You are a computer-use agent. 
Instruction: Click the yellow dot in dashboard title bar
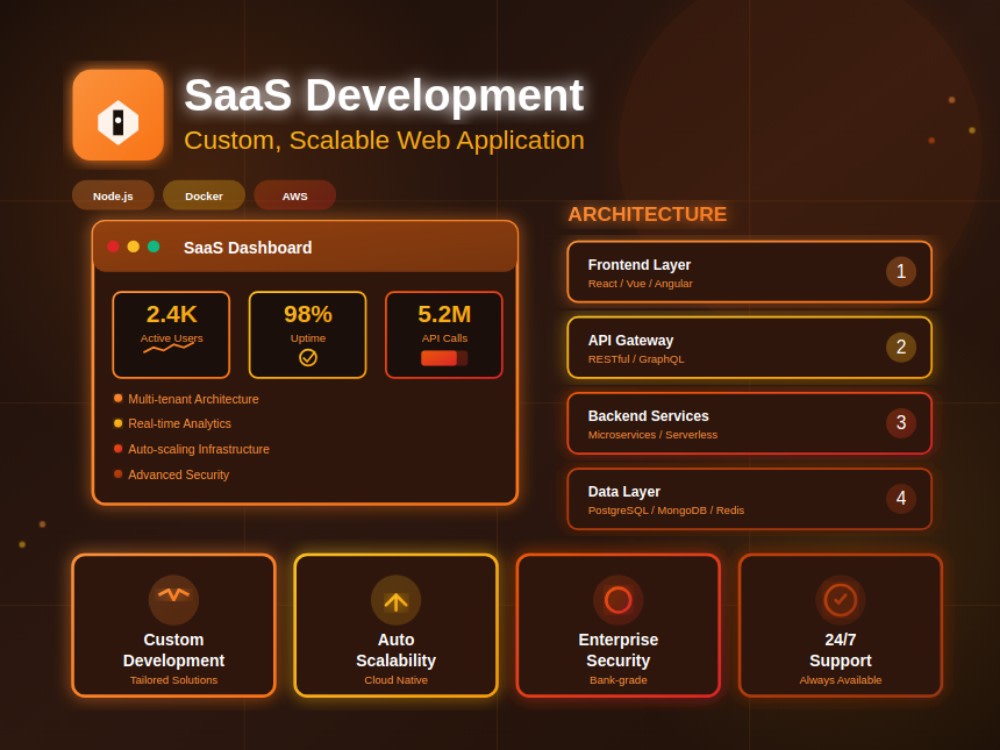[x=133, y=247]
